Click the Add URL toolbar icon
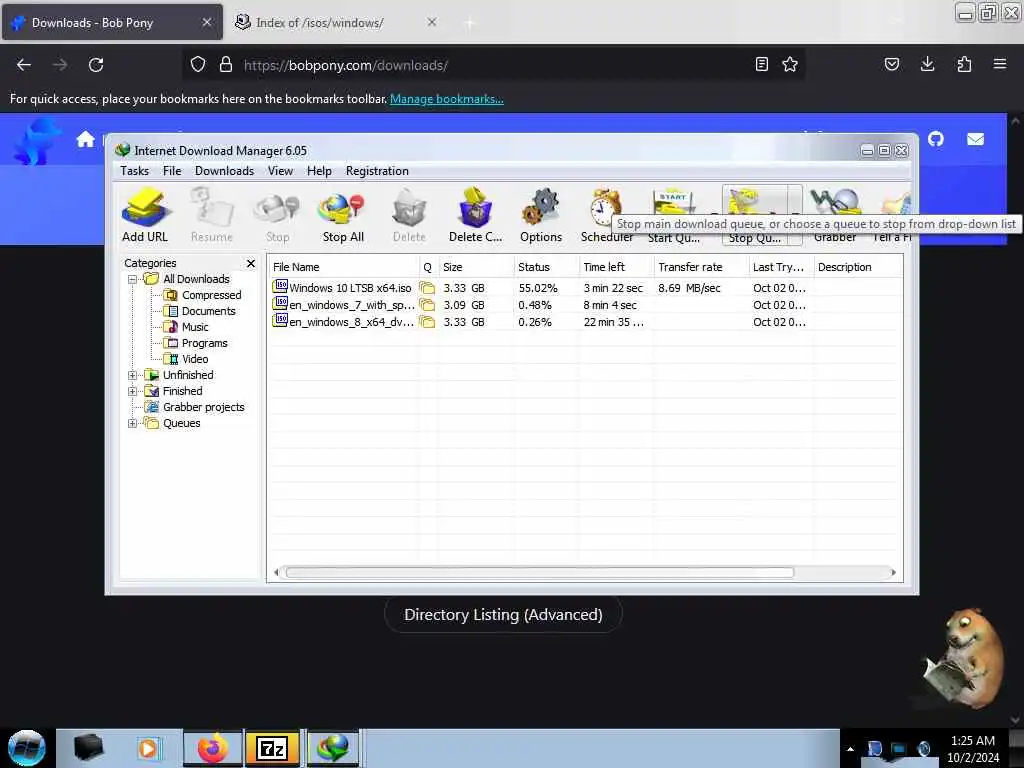 [x=145, y=215]
